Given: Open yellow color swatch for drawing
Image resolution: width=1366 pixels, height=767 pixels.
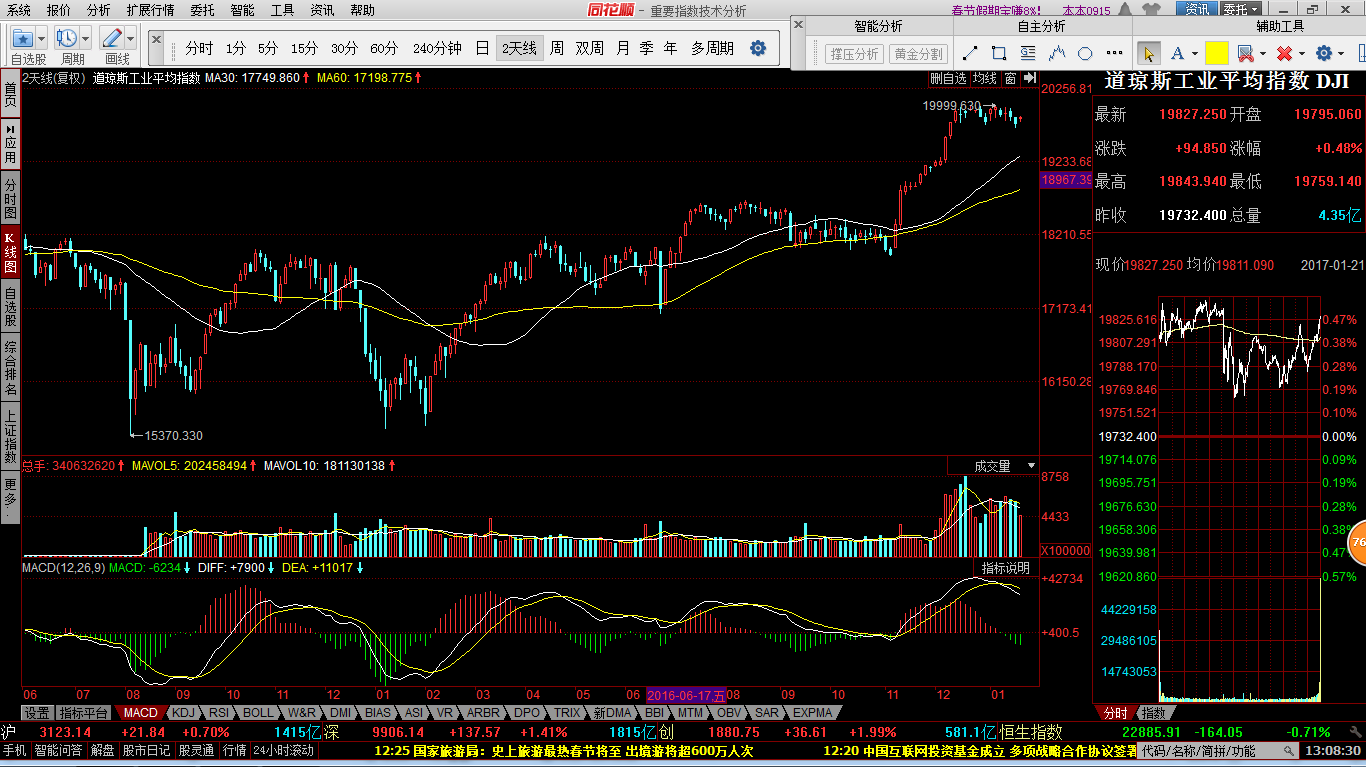Looking at the screenshot, I should click(1216, 53).
